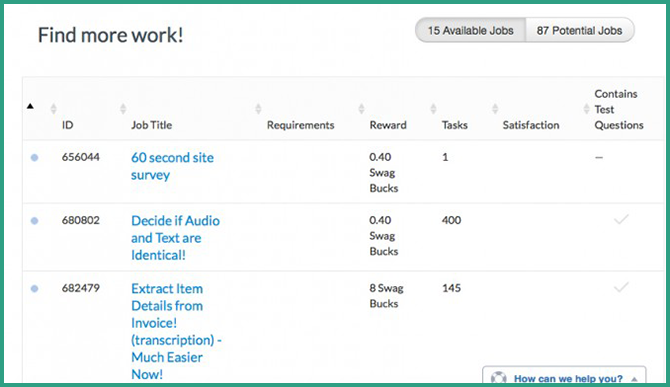The width and height of the screenshot is (670, 387).
Task: Select job ID 656044
Action: (80, 157)
